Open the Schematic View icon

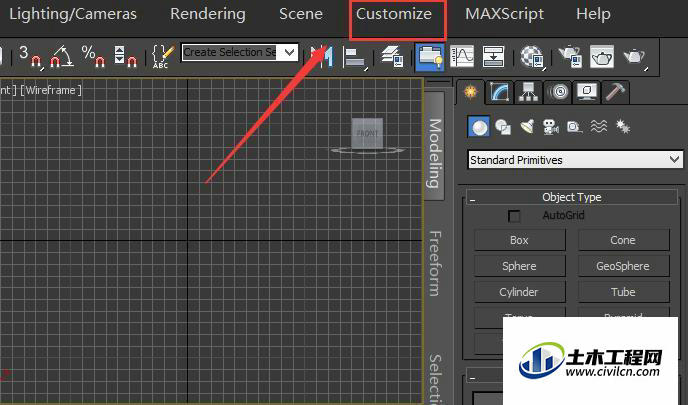(x=493, y=56)
